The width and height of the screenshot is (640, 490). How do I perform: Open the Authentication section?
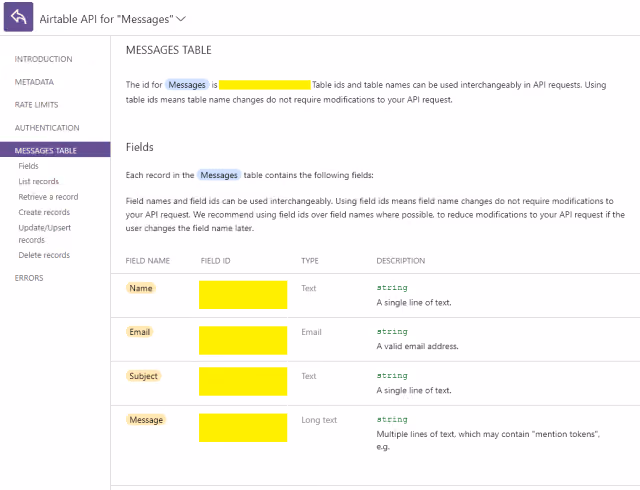(x=47, y=128)
